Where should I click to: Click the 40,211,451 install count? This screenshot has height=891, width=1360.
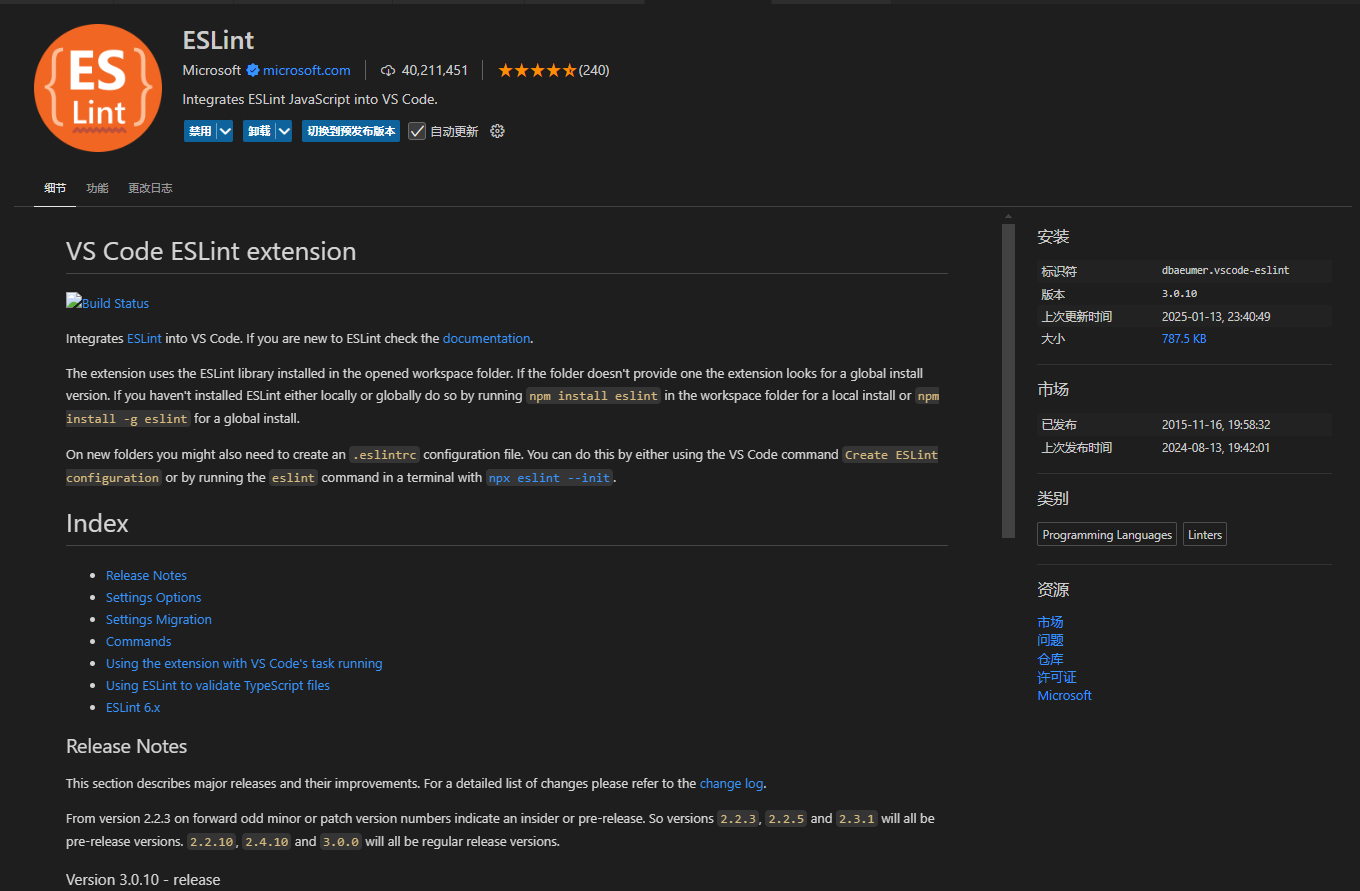pos(435,70)
